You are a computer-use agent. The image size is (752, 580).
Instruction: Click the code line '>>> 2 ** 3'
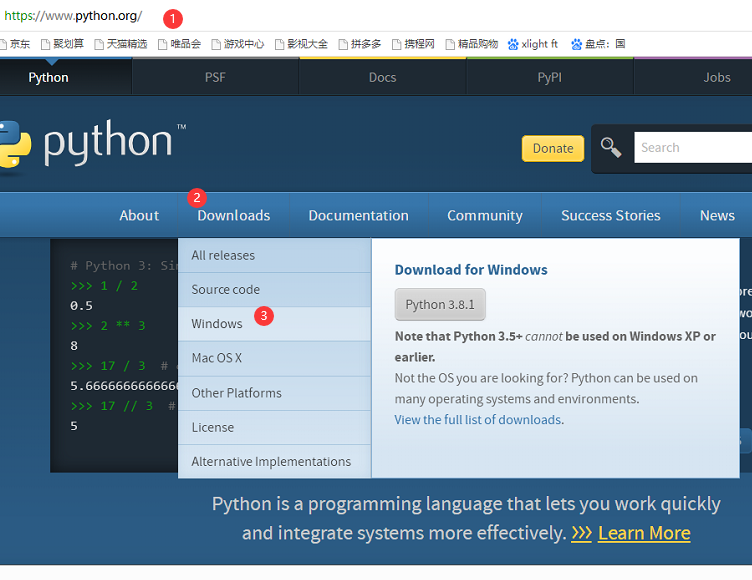108,326
